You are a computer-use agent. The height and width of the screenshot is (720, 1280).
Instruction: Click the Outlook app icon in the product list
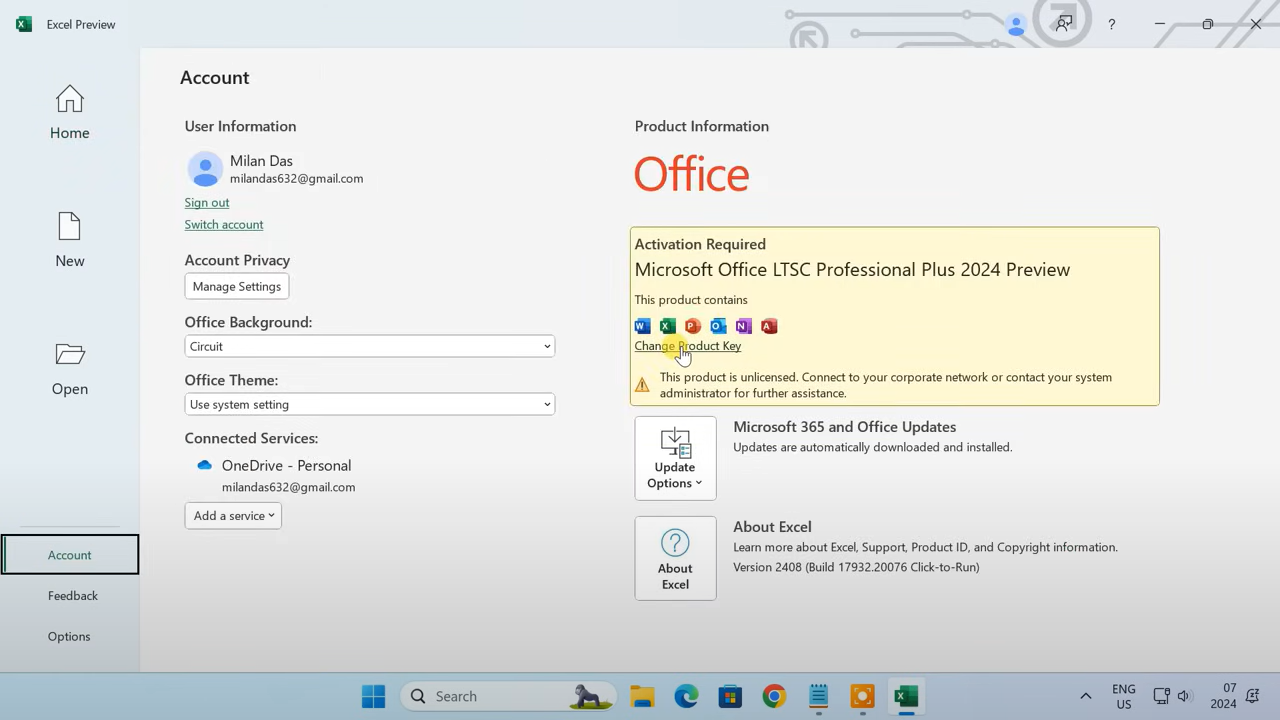(x=718, y=326)
